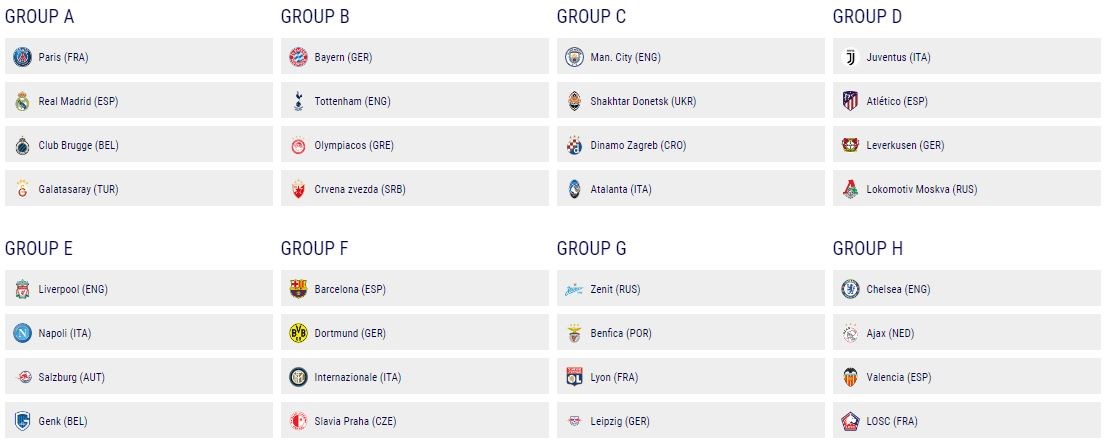Click the Liverpool crest icon
Viewport: 1104px width, 440px height.
coord(22,289)
